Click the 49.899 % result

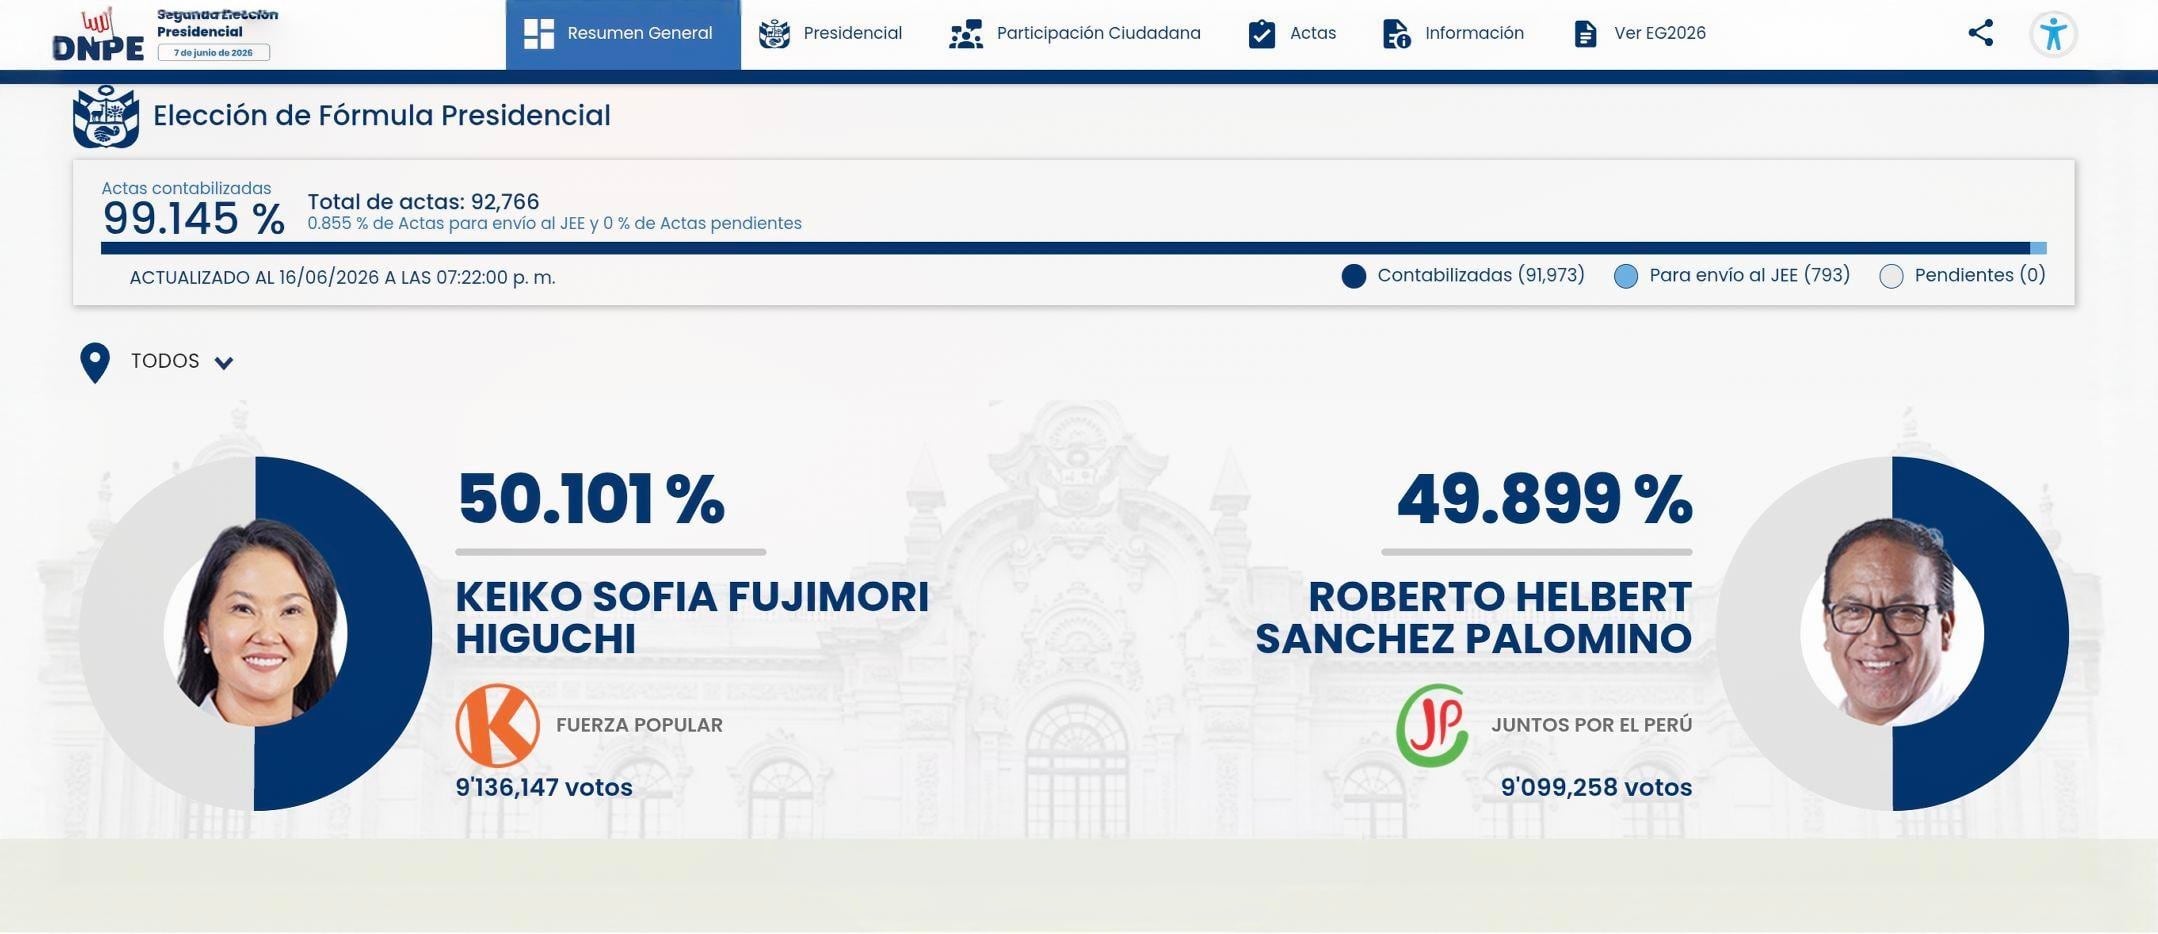tap(1544, 499)
